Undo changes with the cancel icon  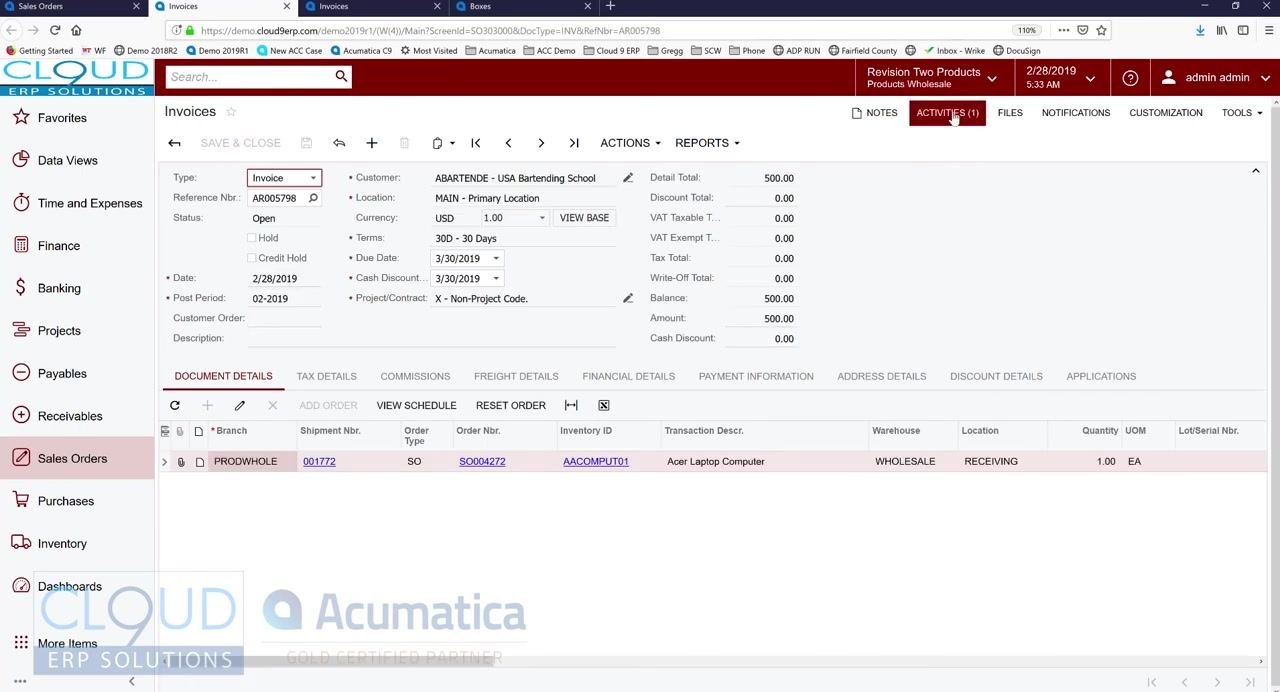click(x=339, y=143)
